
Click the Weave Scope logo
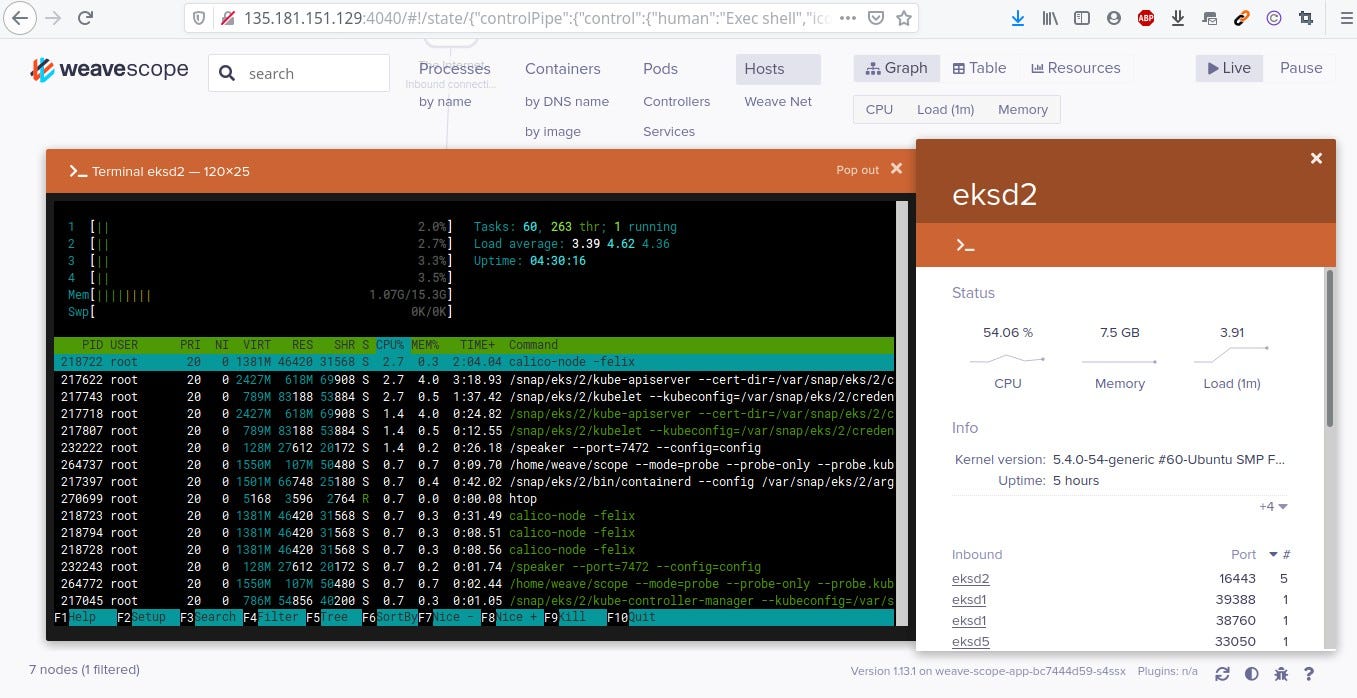click(x=109, y=70)
